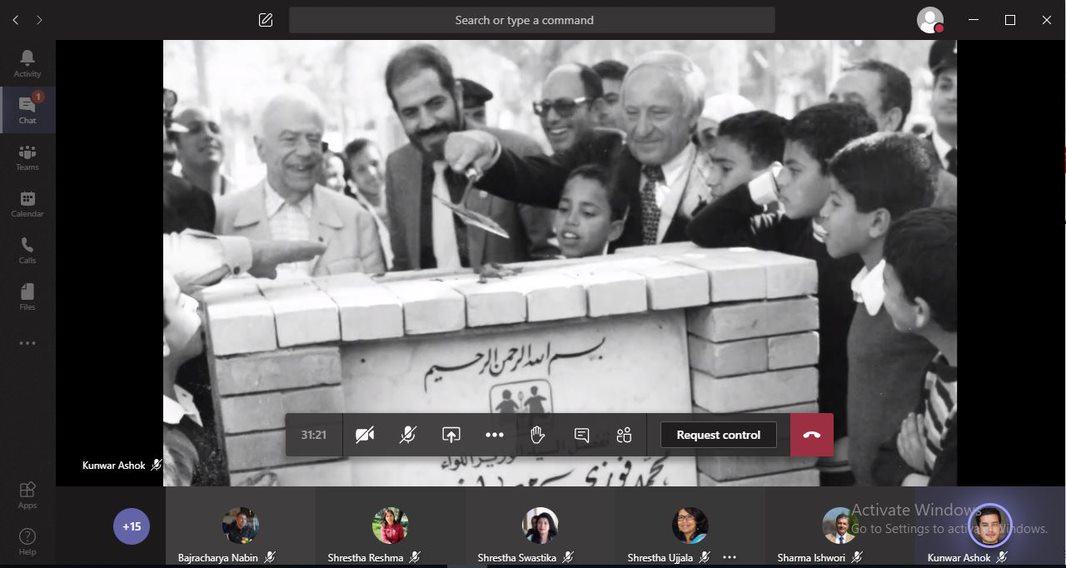This screenshot has height=568, width=1066.
Task: Click the search or command box
Action: point(531,20)
